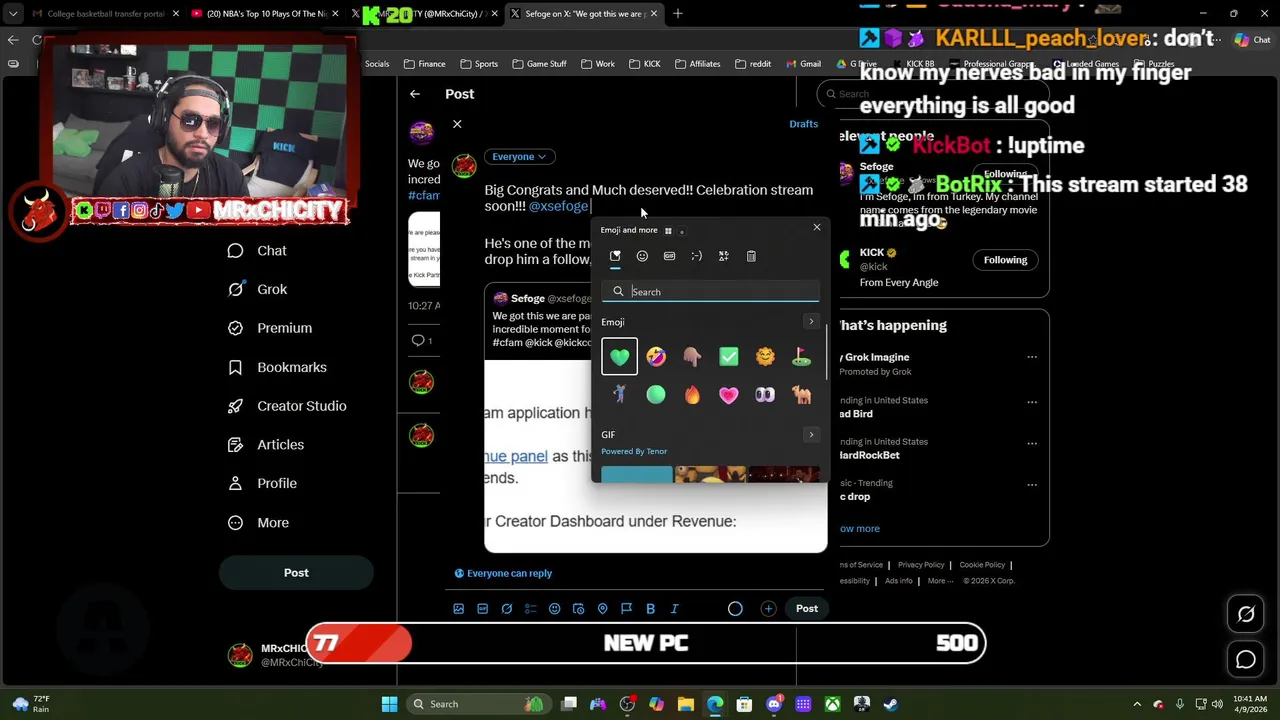Screen dimensions: 1280x720
Task: Open a new browser tab
Action: 677,14
